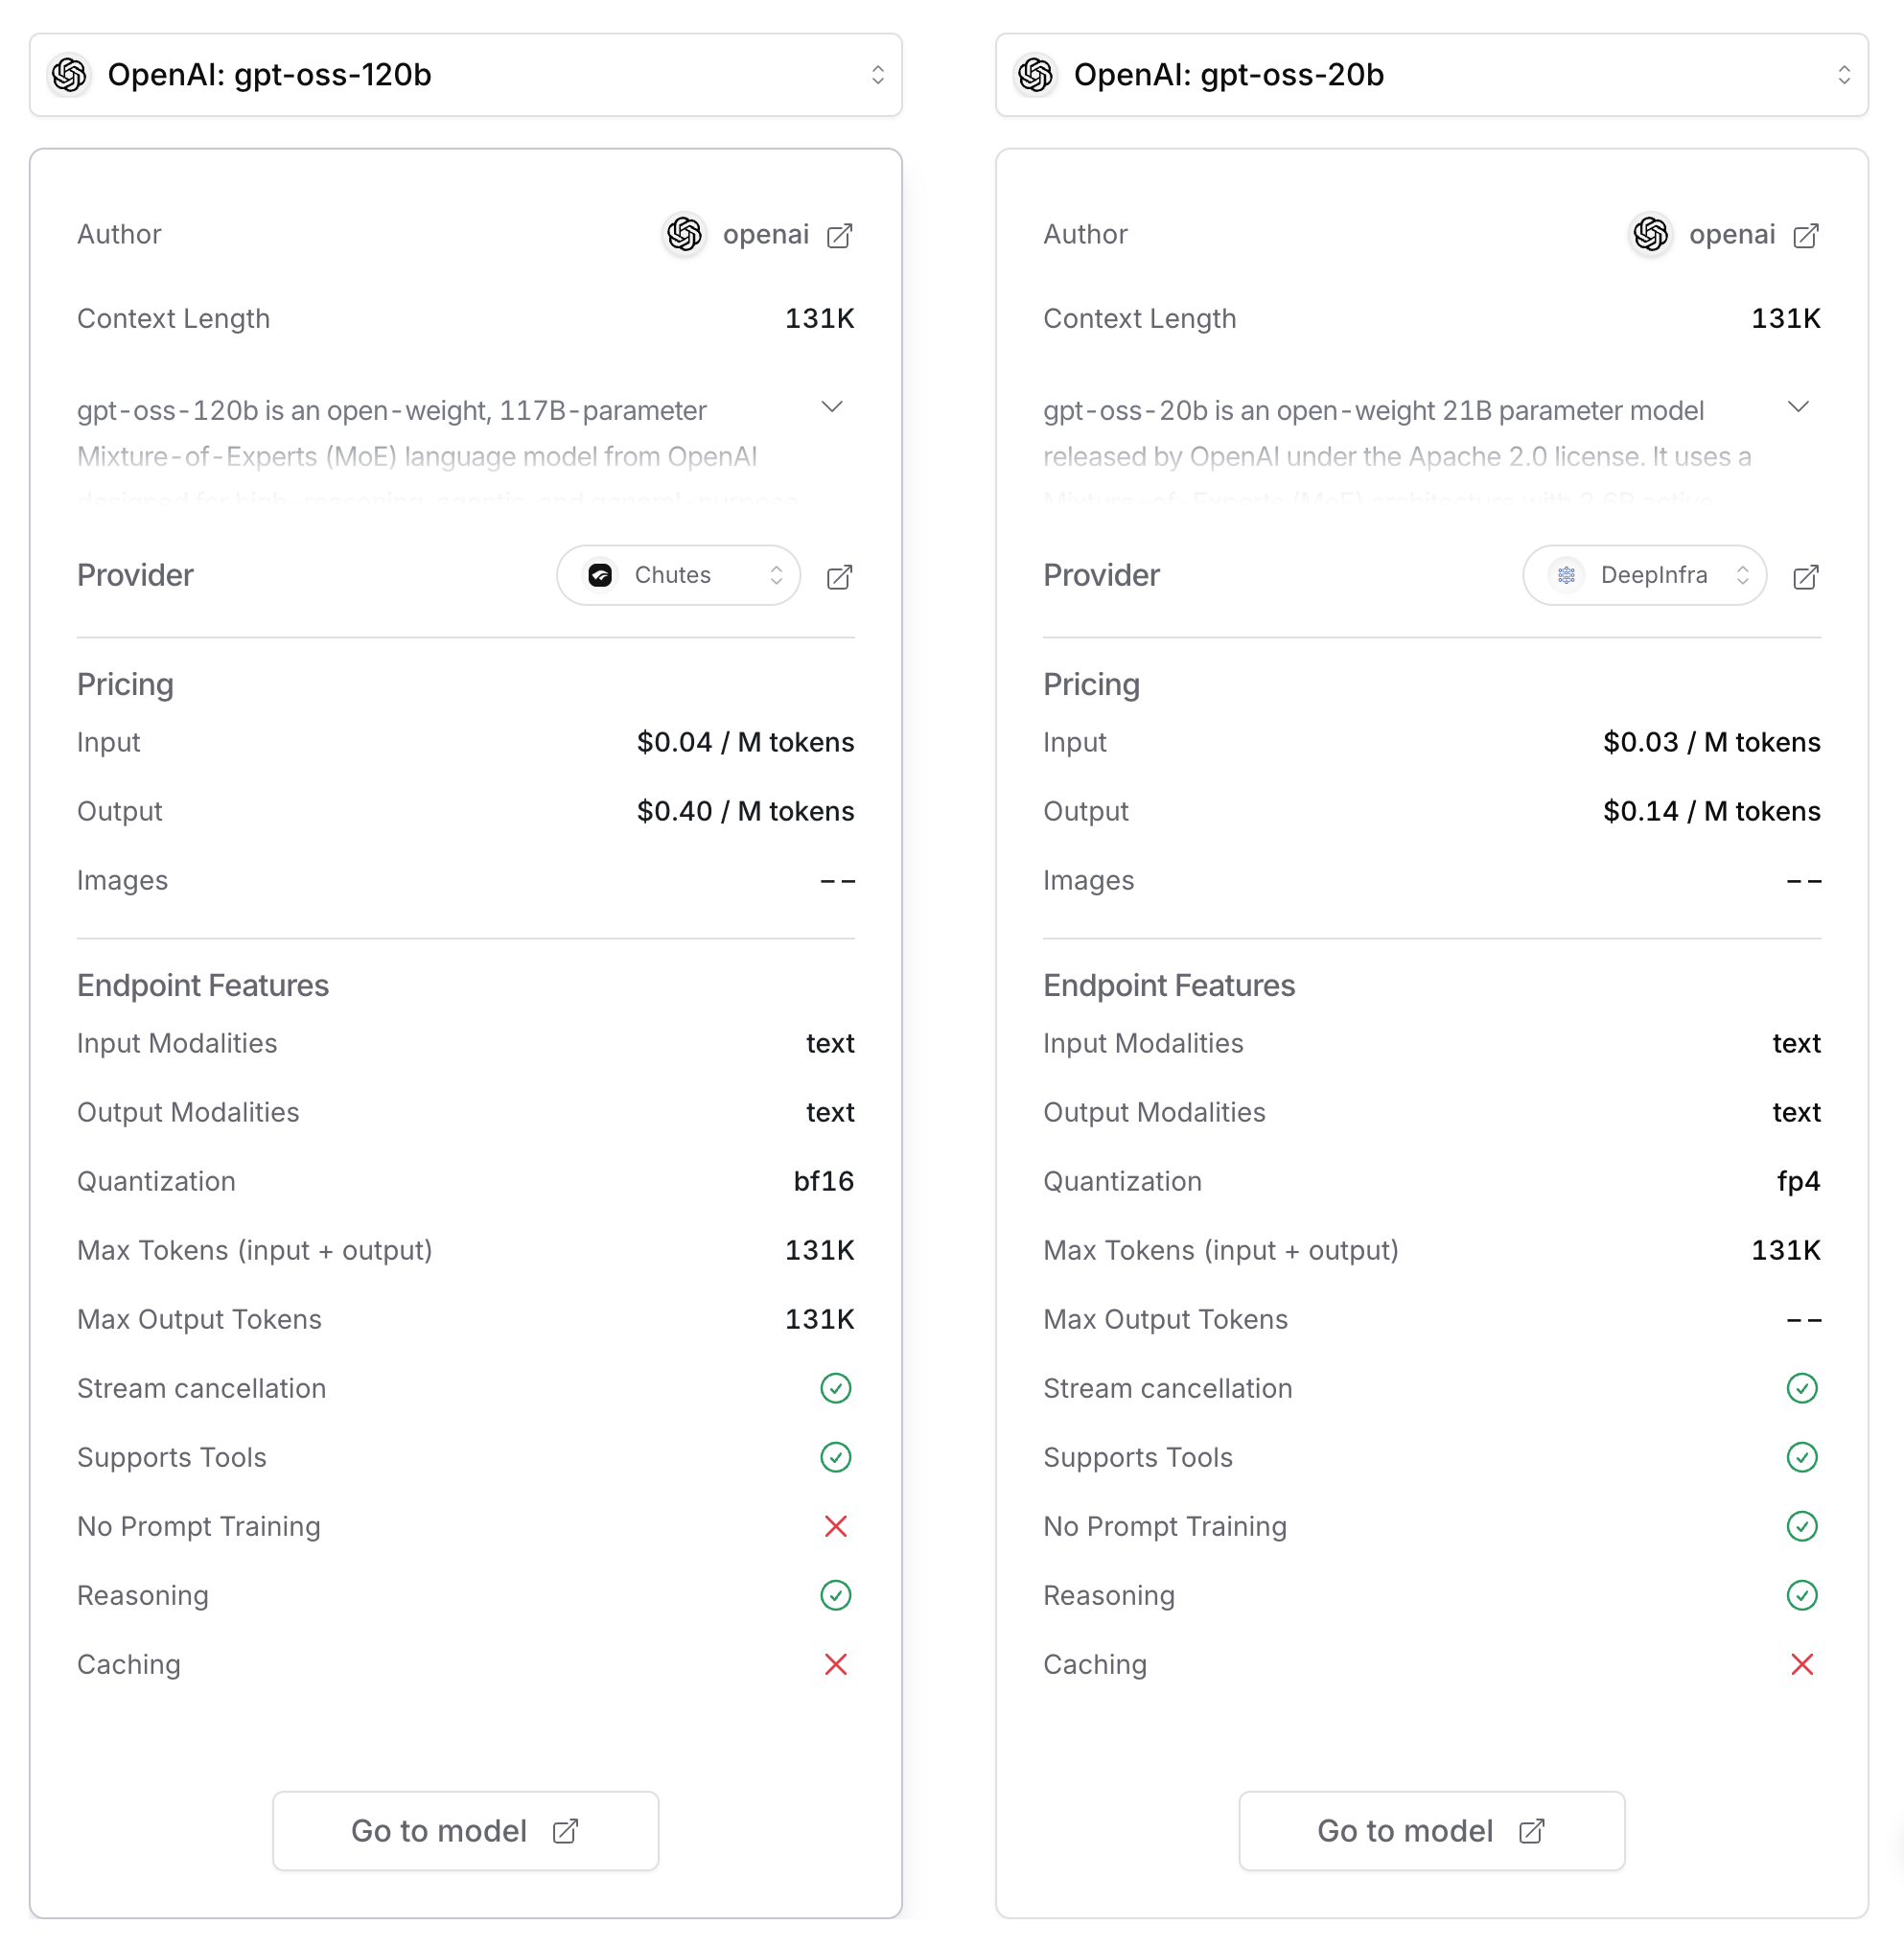
Task: Click the green check beside gpt-oss-20b No Prompt Training
Action: (1801, 1526)
